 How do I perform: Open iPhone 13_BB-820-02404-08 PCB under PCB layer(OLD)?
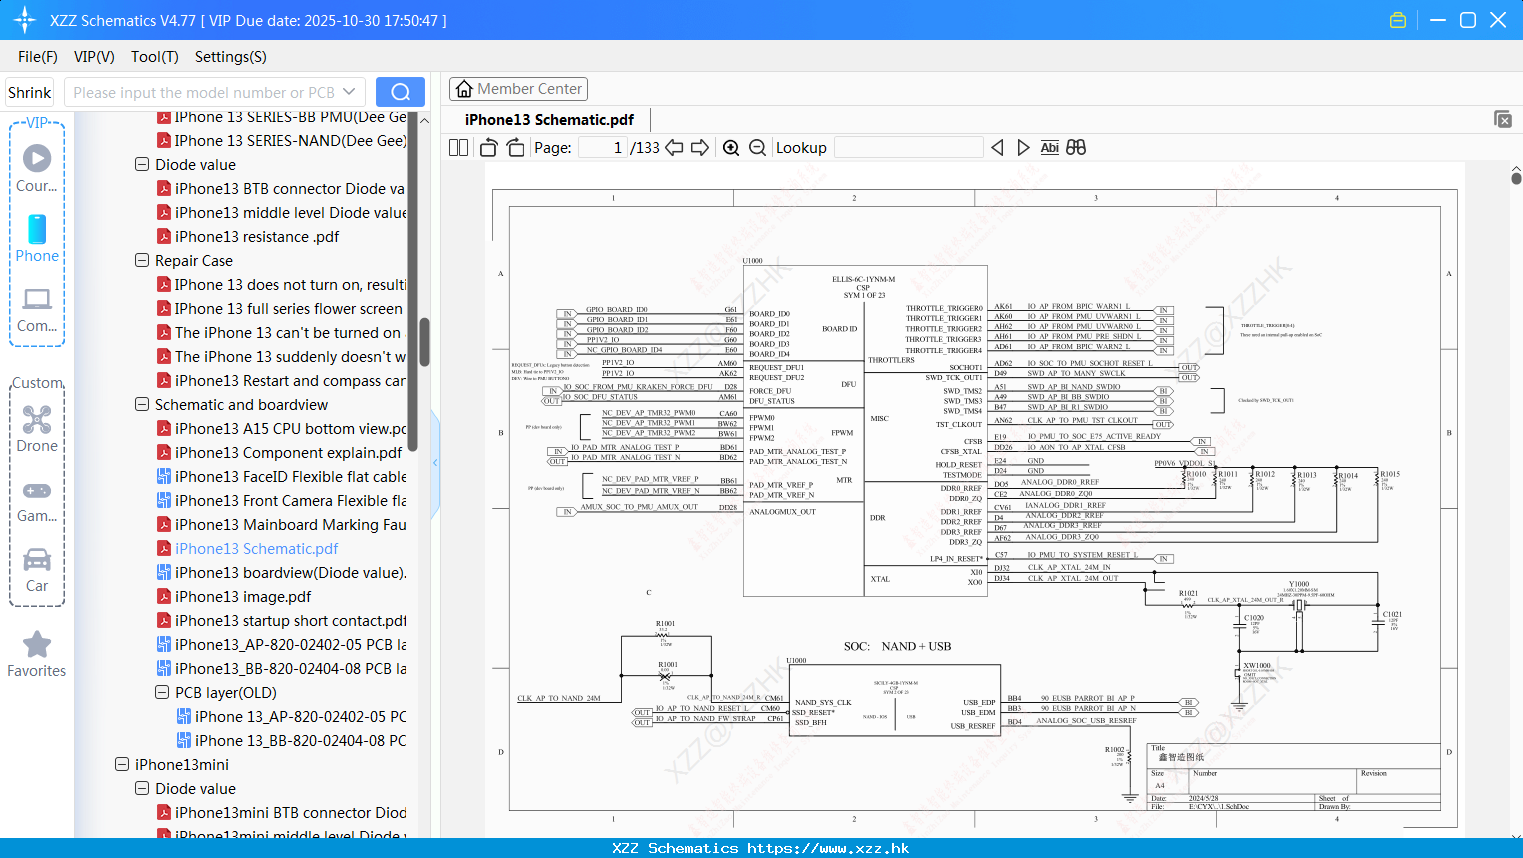tap(291, 740)
